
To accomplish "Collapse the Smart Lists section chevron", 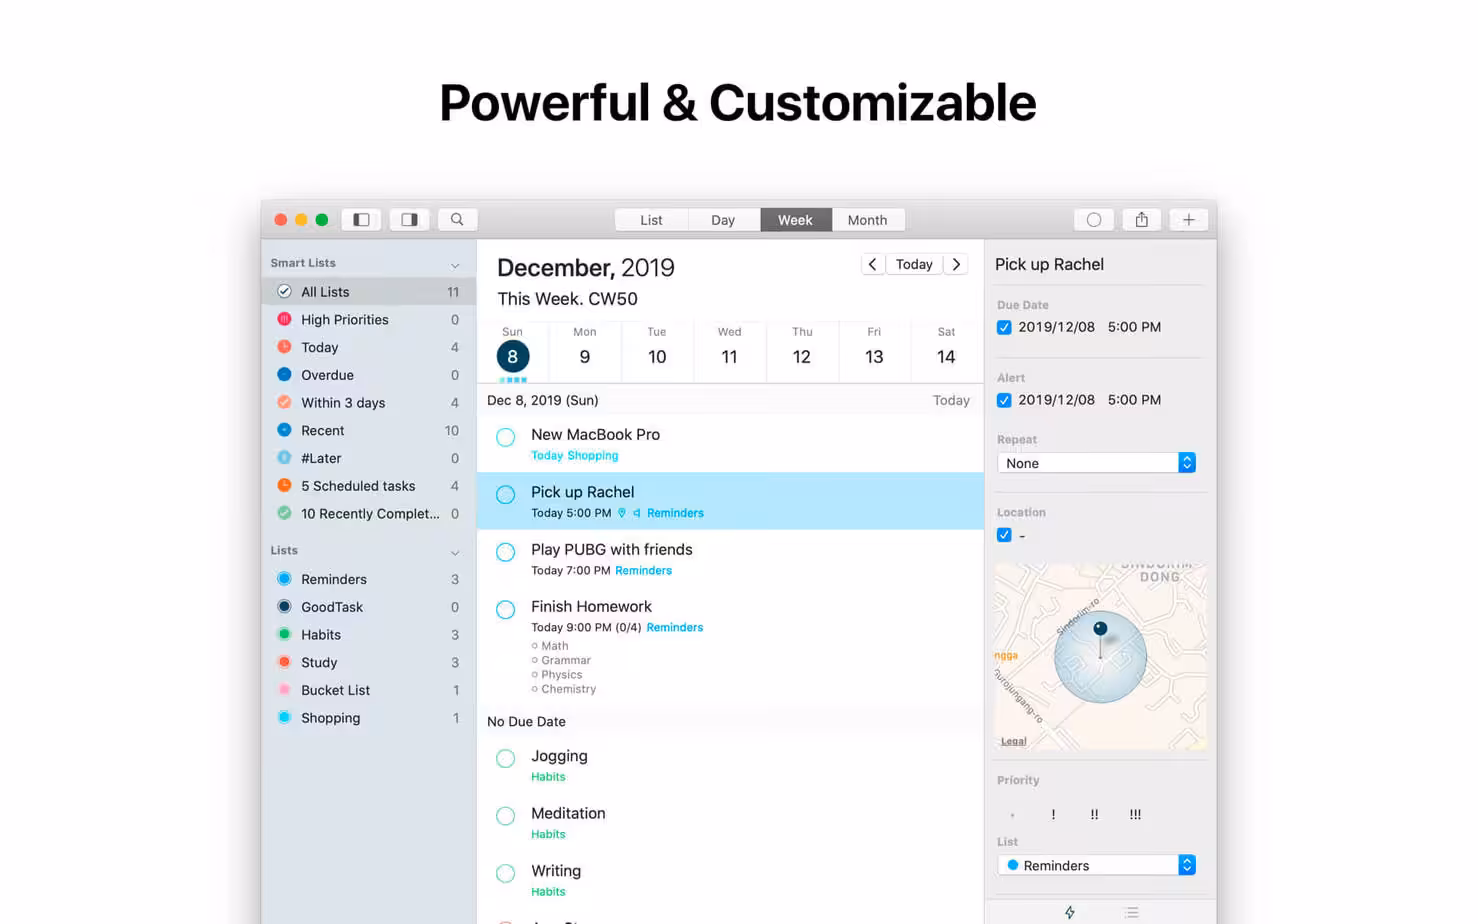I will click(x=455, y=265).
